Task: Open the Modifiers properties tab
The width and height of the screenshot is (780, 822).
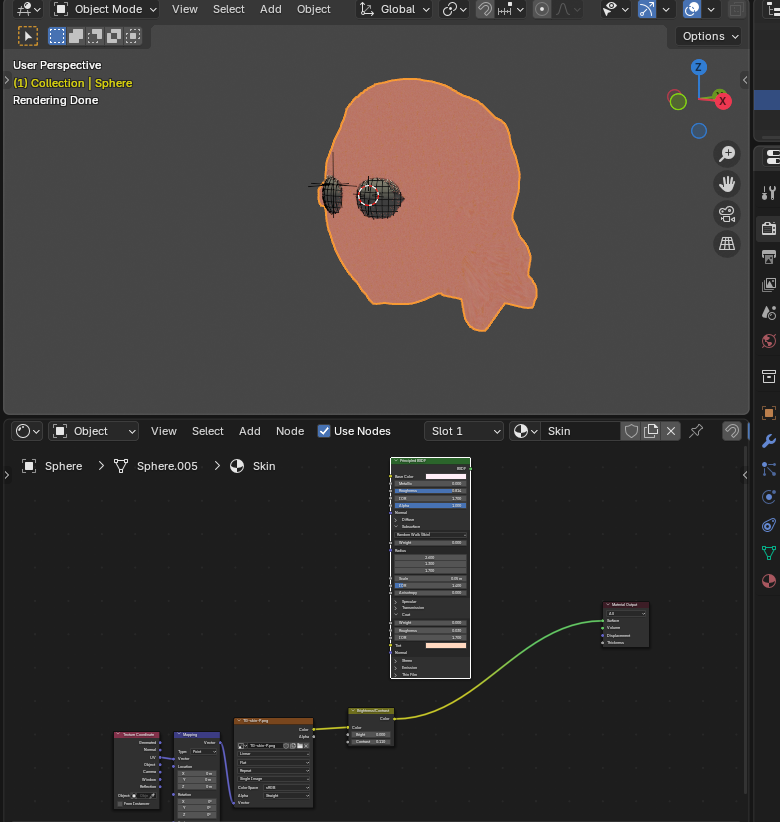Action: click(x=768, y=441)
